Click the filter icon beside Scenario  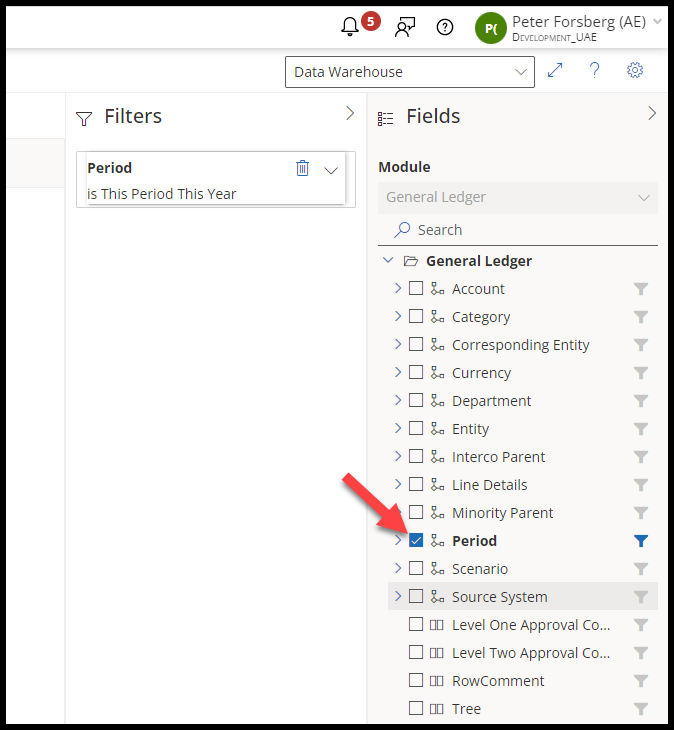641,569
